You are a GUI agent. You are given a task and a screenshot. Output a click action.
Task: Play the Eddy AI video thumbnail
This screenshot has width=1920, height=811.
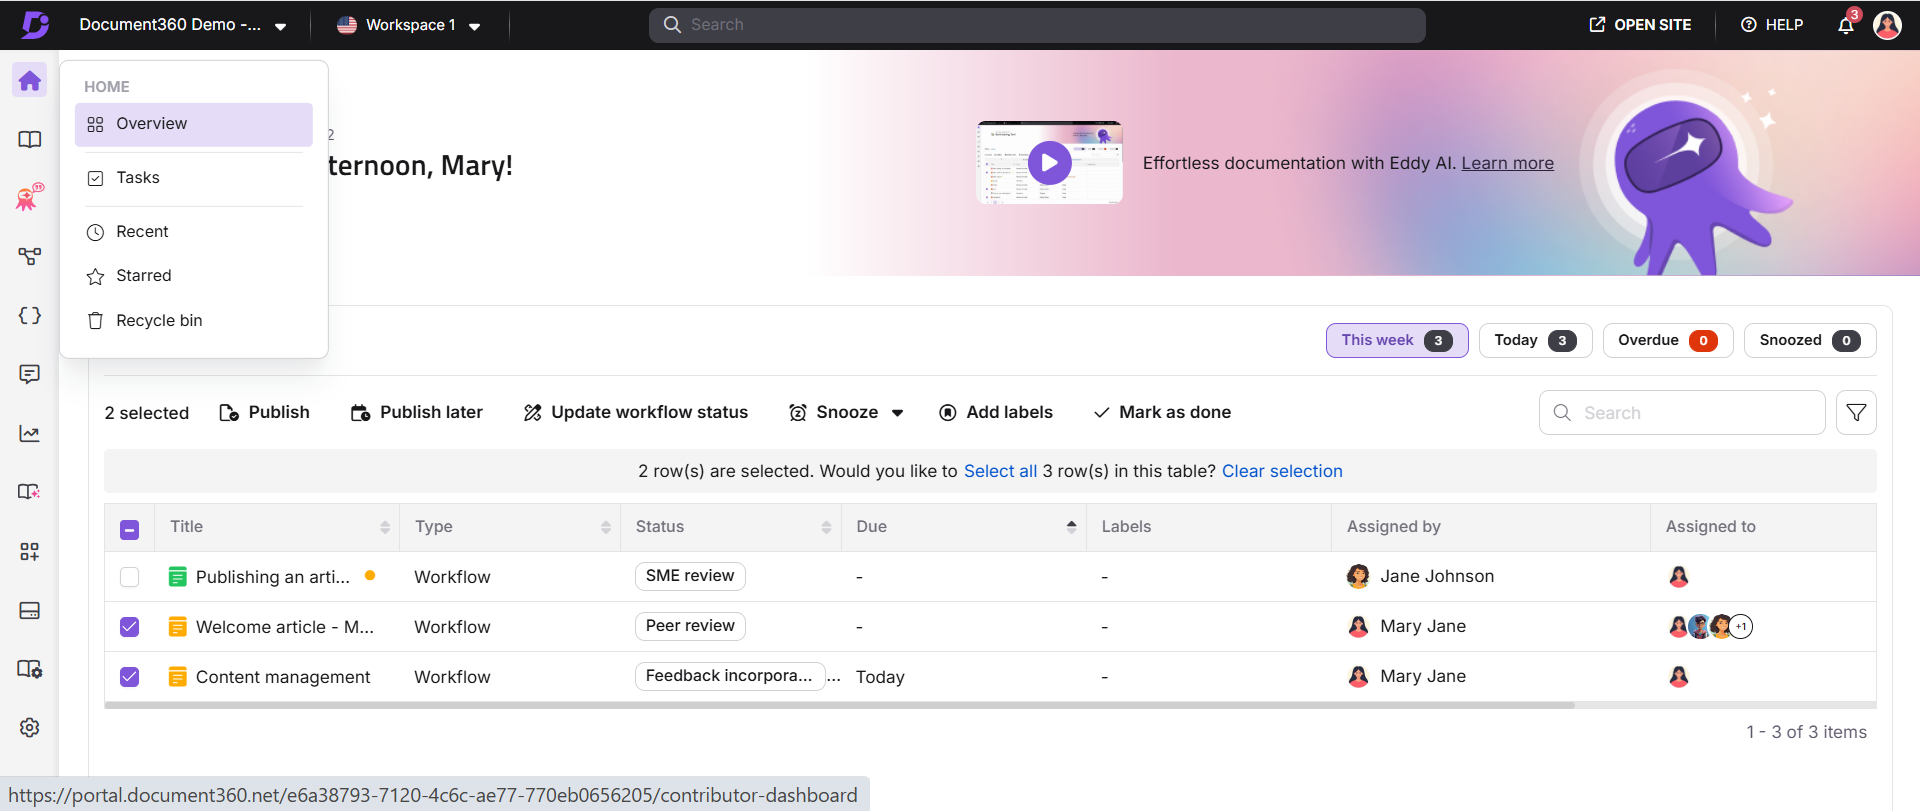point(1049,163)
